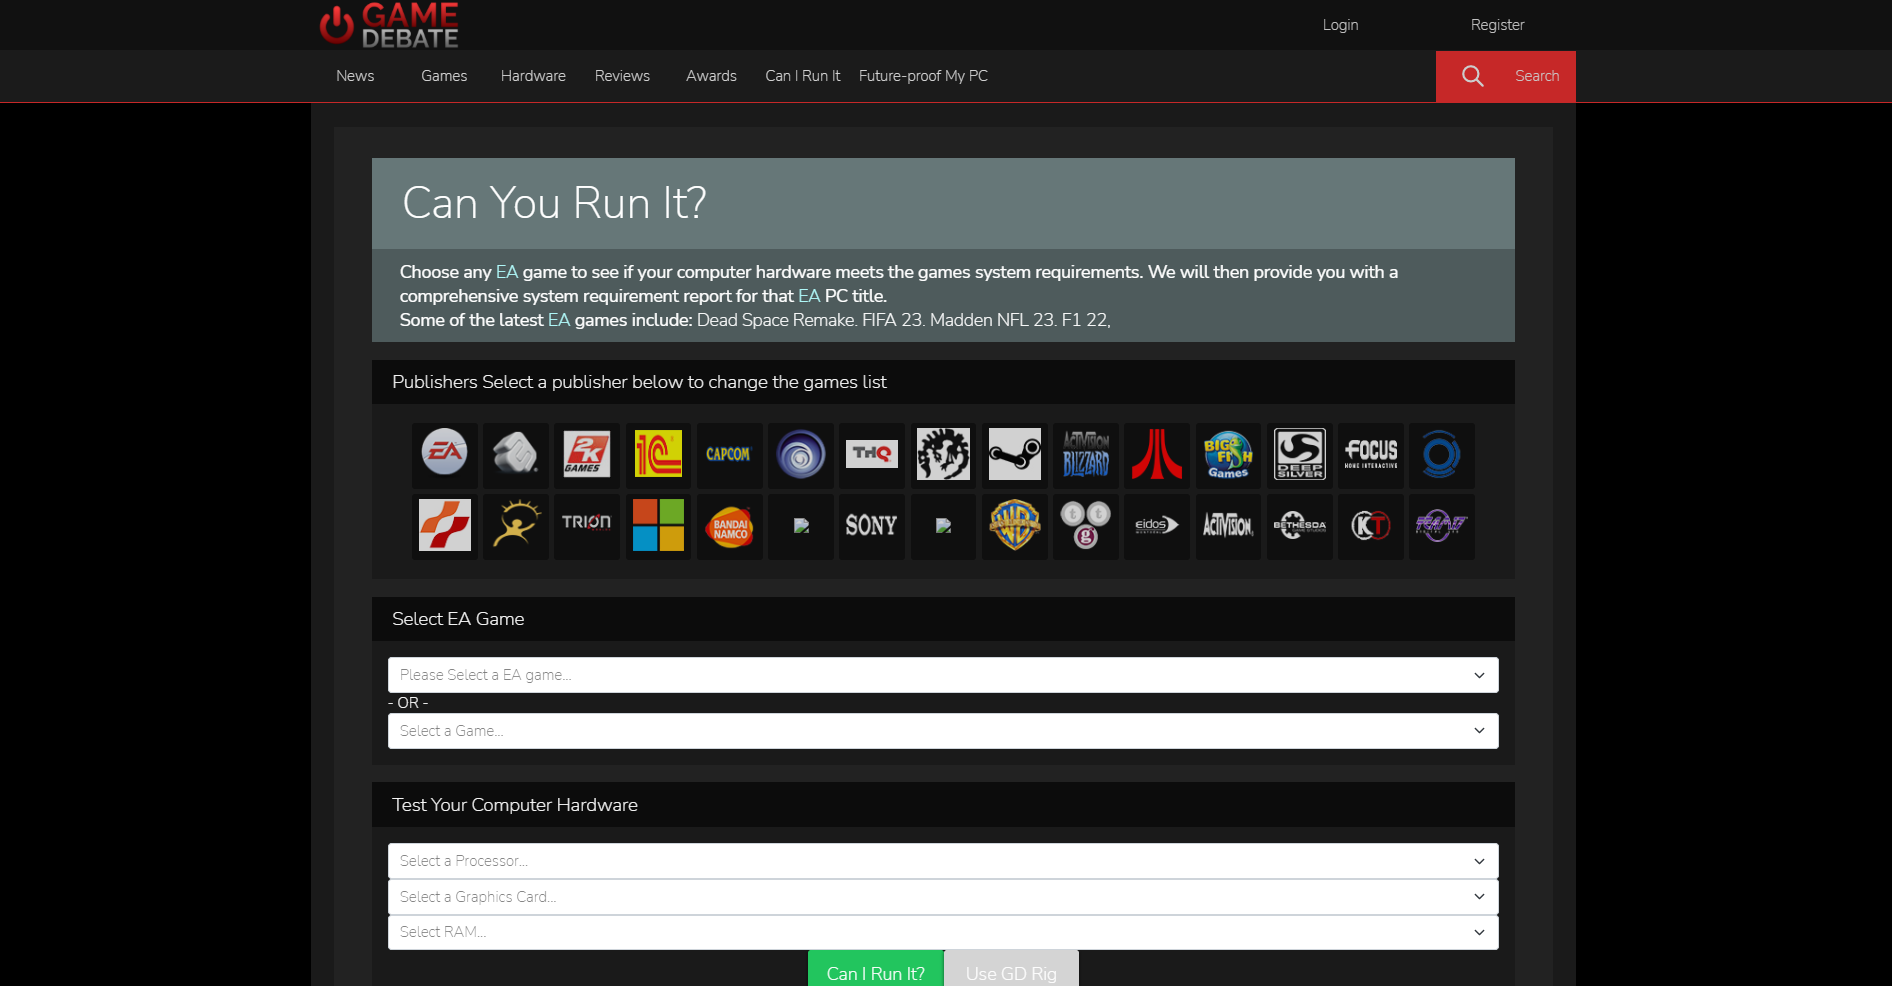Click the Login link
Image resolution: width=1892 pixels, height=986 pixels.
1340,25
